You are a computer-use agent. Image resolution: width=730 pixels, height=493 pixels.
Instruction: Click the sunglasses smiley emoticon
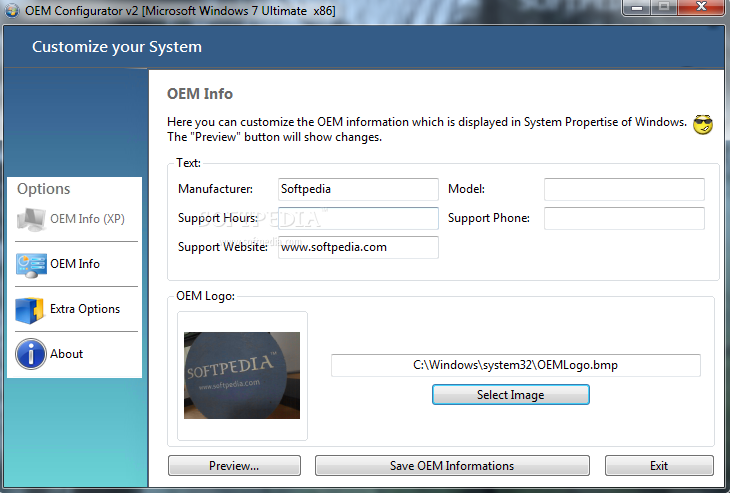tap(703, 125)
